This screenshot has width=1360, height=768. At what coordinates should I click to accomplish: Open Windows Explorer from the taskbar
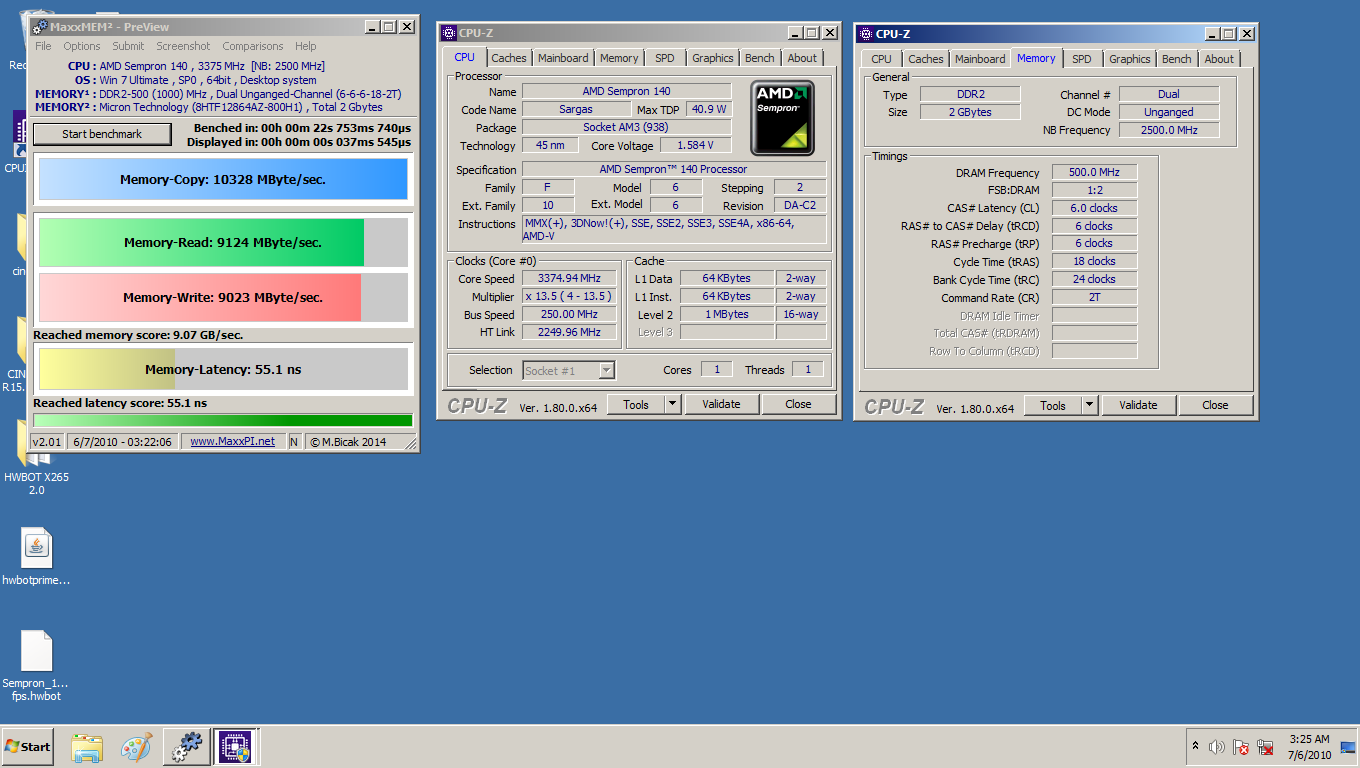point(87,747)
